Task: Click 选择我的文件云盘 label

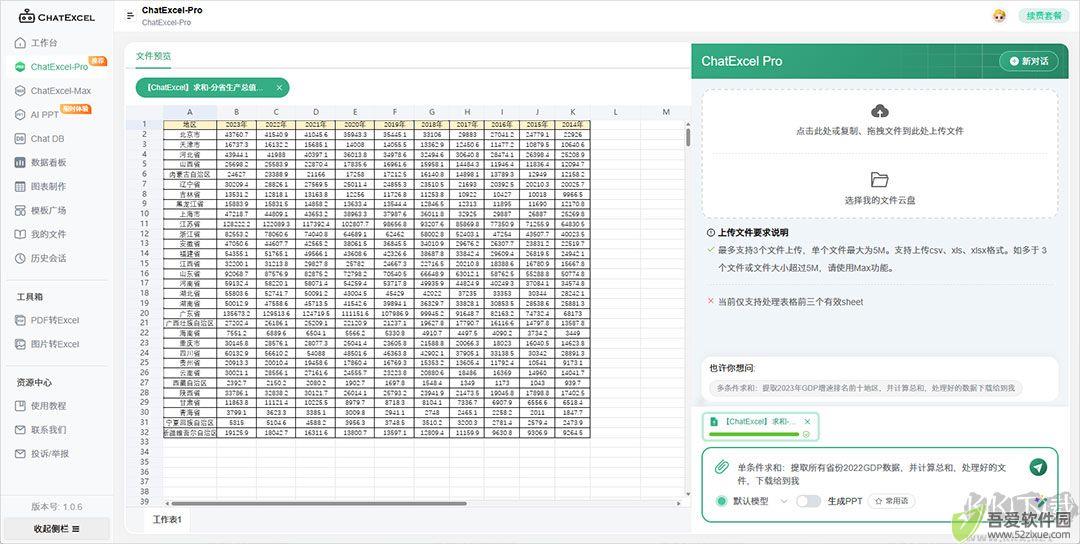Action: [880, 200]
